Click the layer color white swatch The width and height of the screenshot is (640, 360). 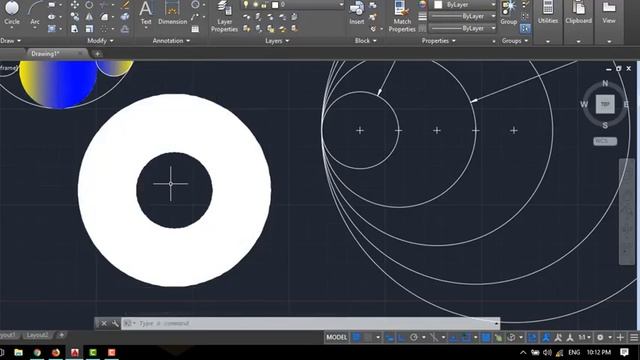[x=275, y=4]
